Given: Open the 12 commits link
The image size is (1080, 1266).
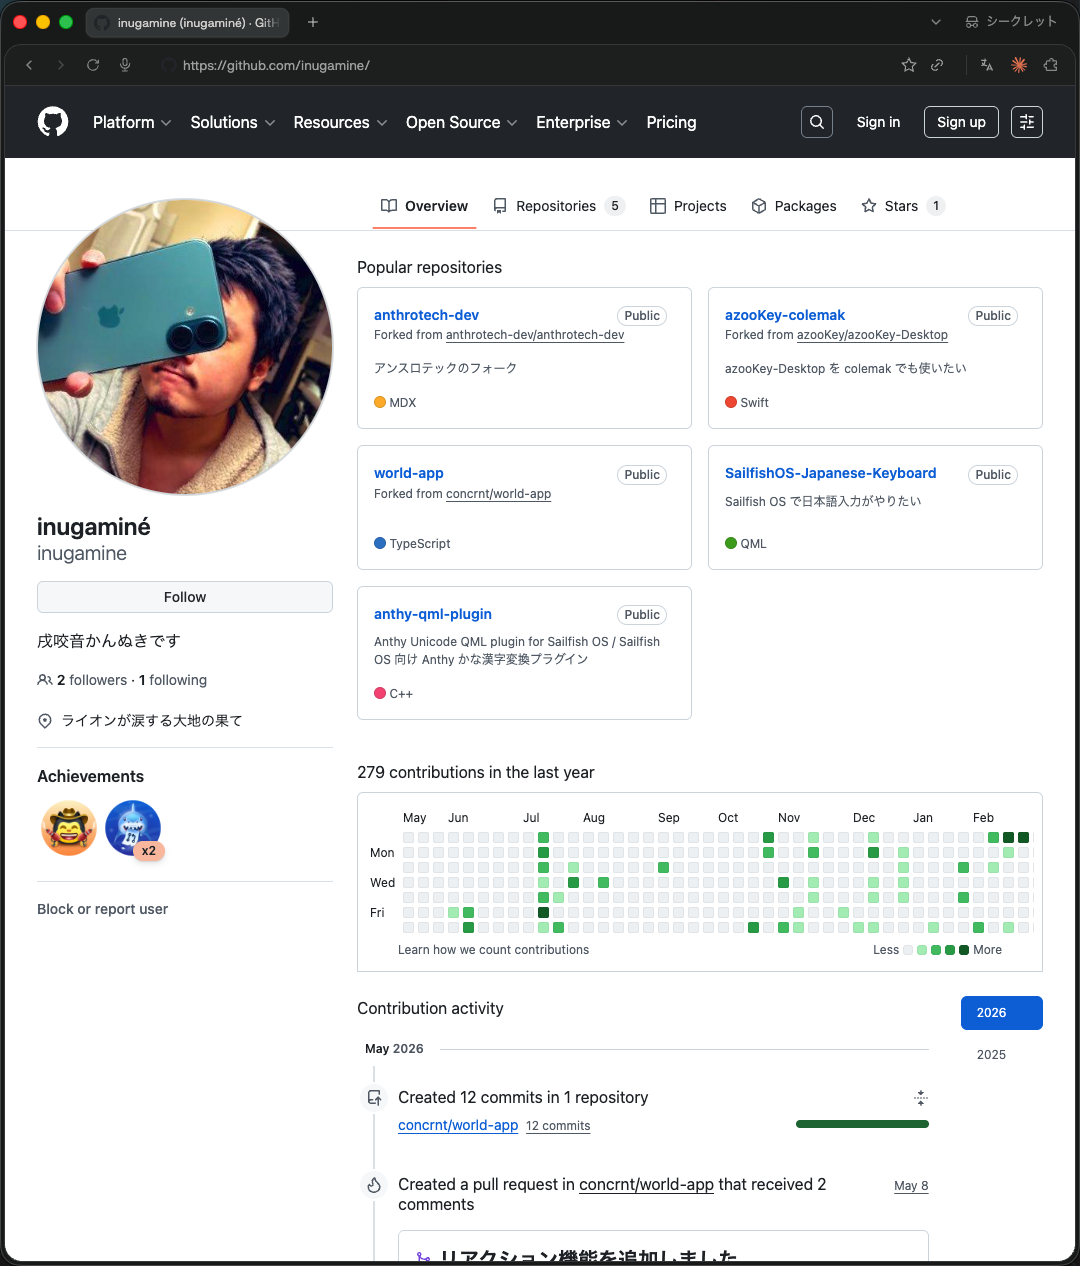Looking at the screenshot, I should (558, 1126).
